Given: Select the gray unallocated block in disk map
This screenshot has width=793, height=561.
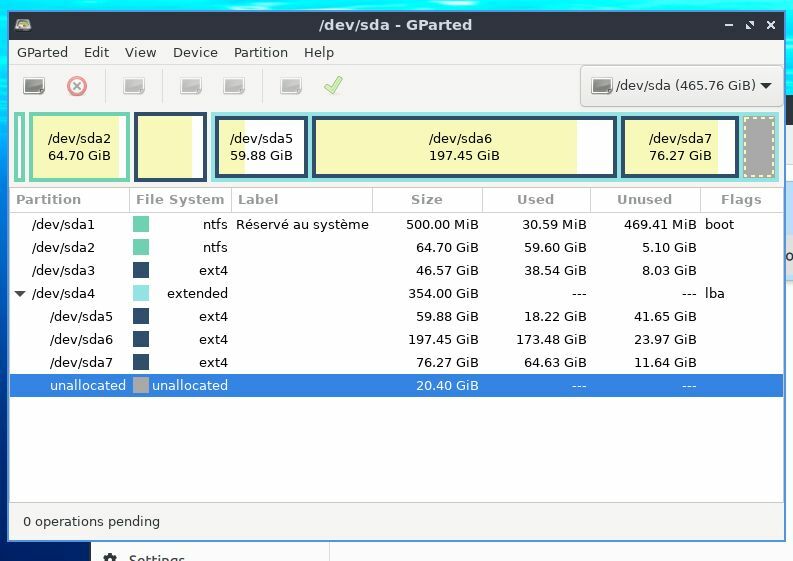Looking at the screenshot, I should [759, 147].
